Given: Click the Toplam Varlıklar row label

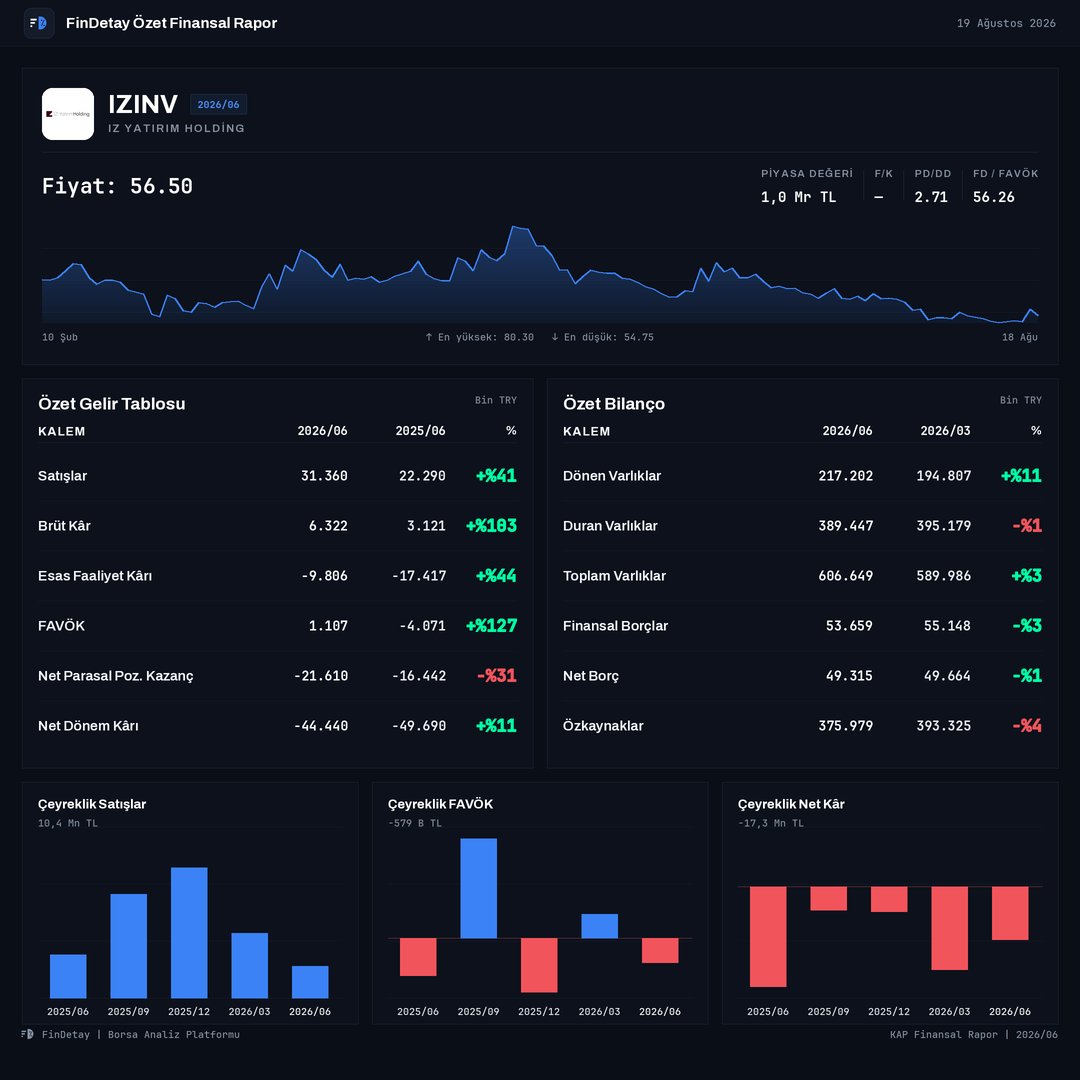Looking at the screenshot, I should [614, 576].
